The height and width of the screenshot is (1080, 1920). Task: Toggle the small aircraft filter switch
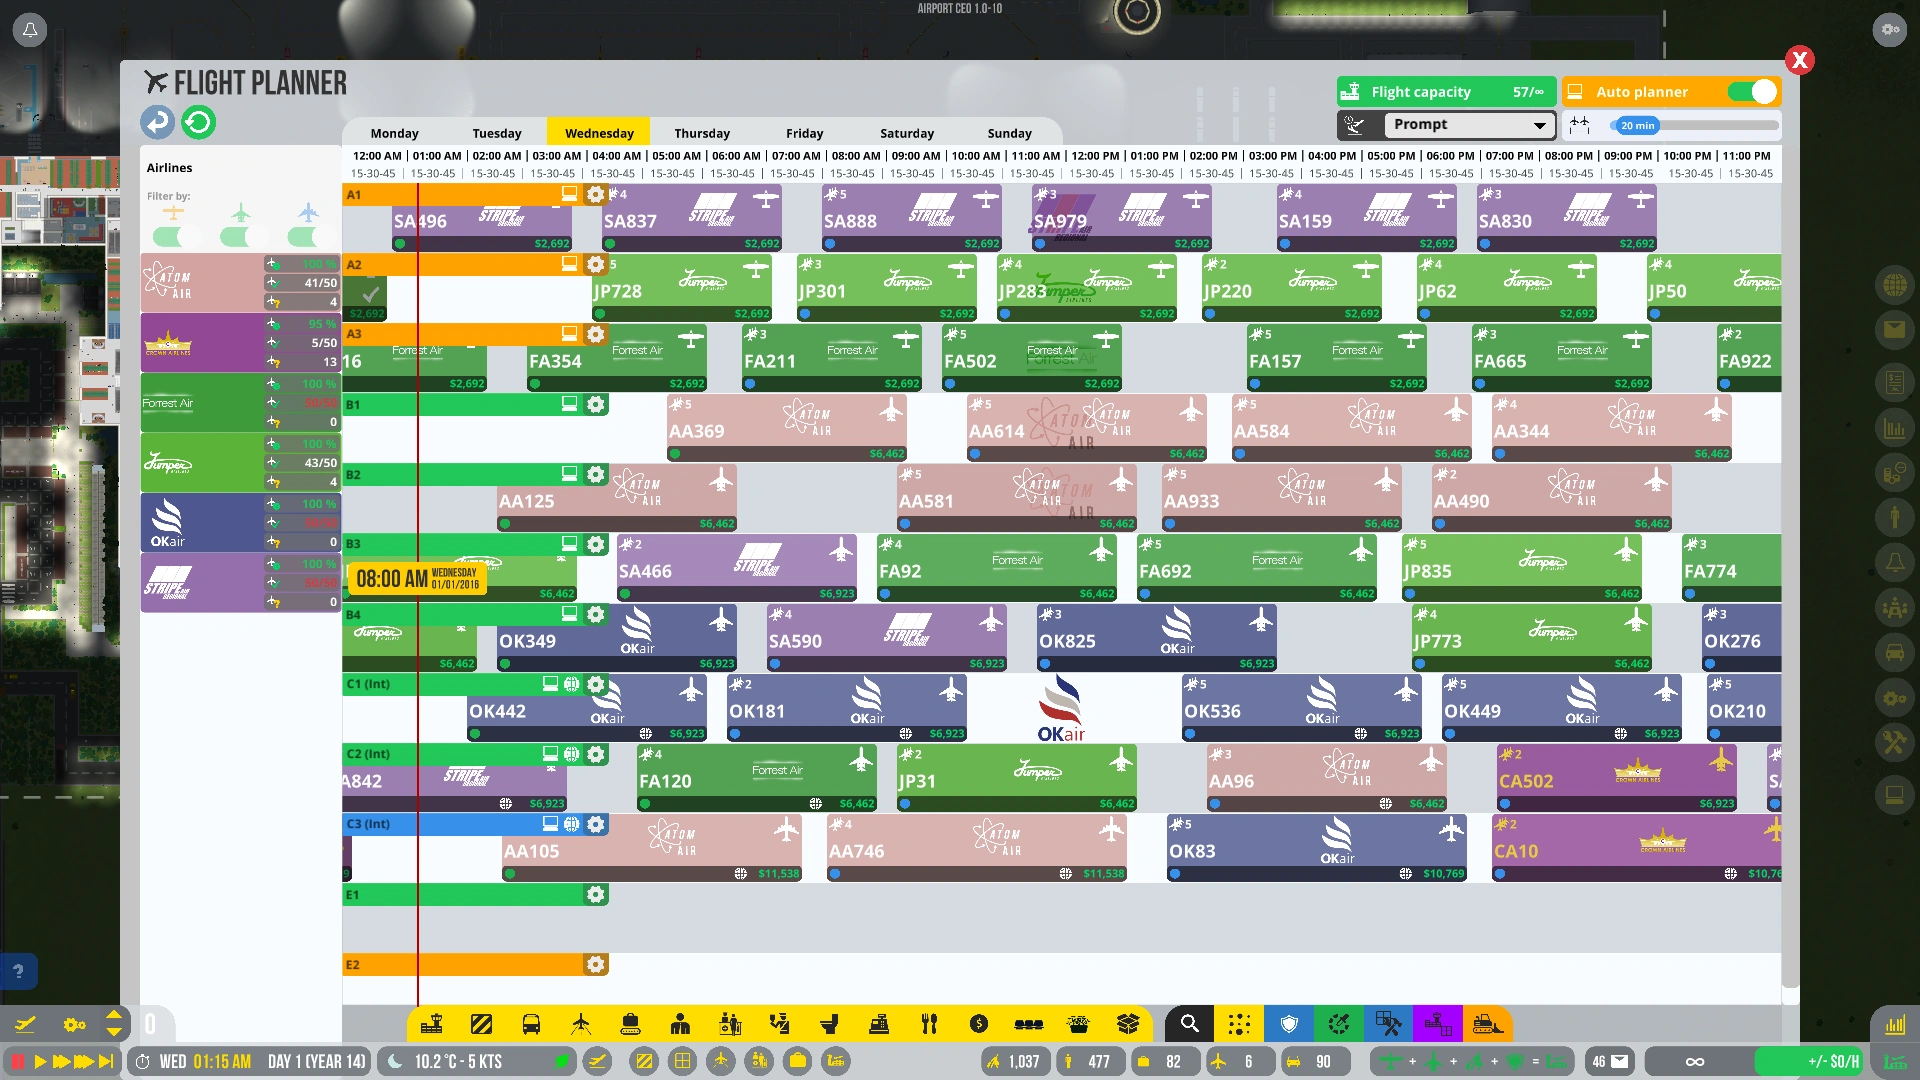point(173,237)
